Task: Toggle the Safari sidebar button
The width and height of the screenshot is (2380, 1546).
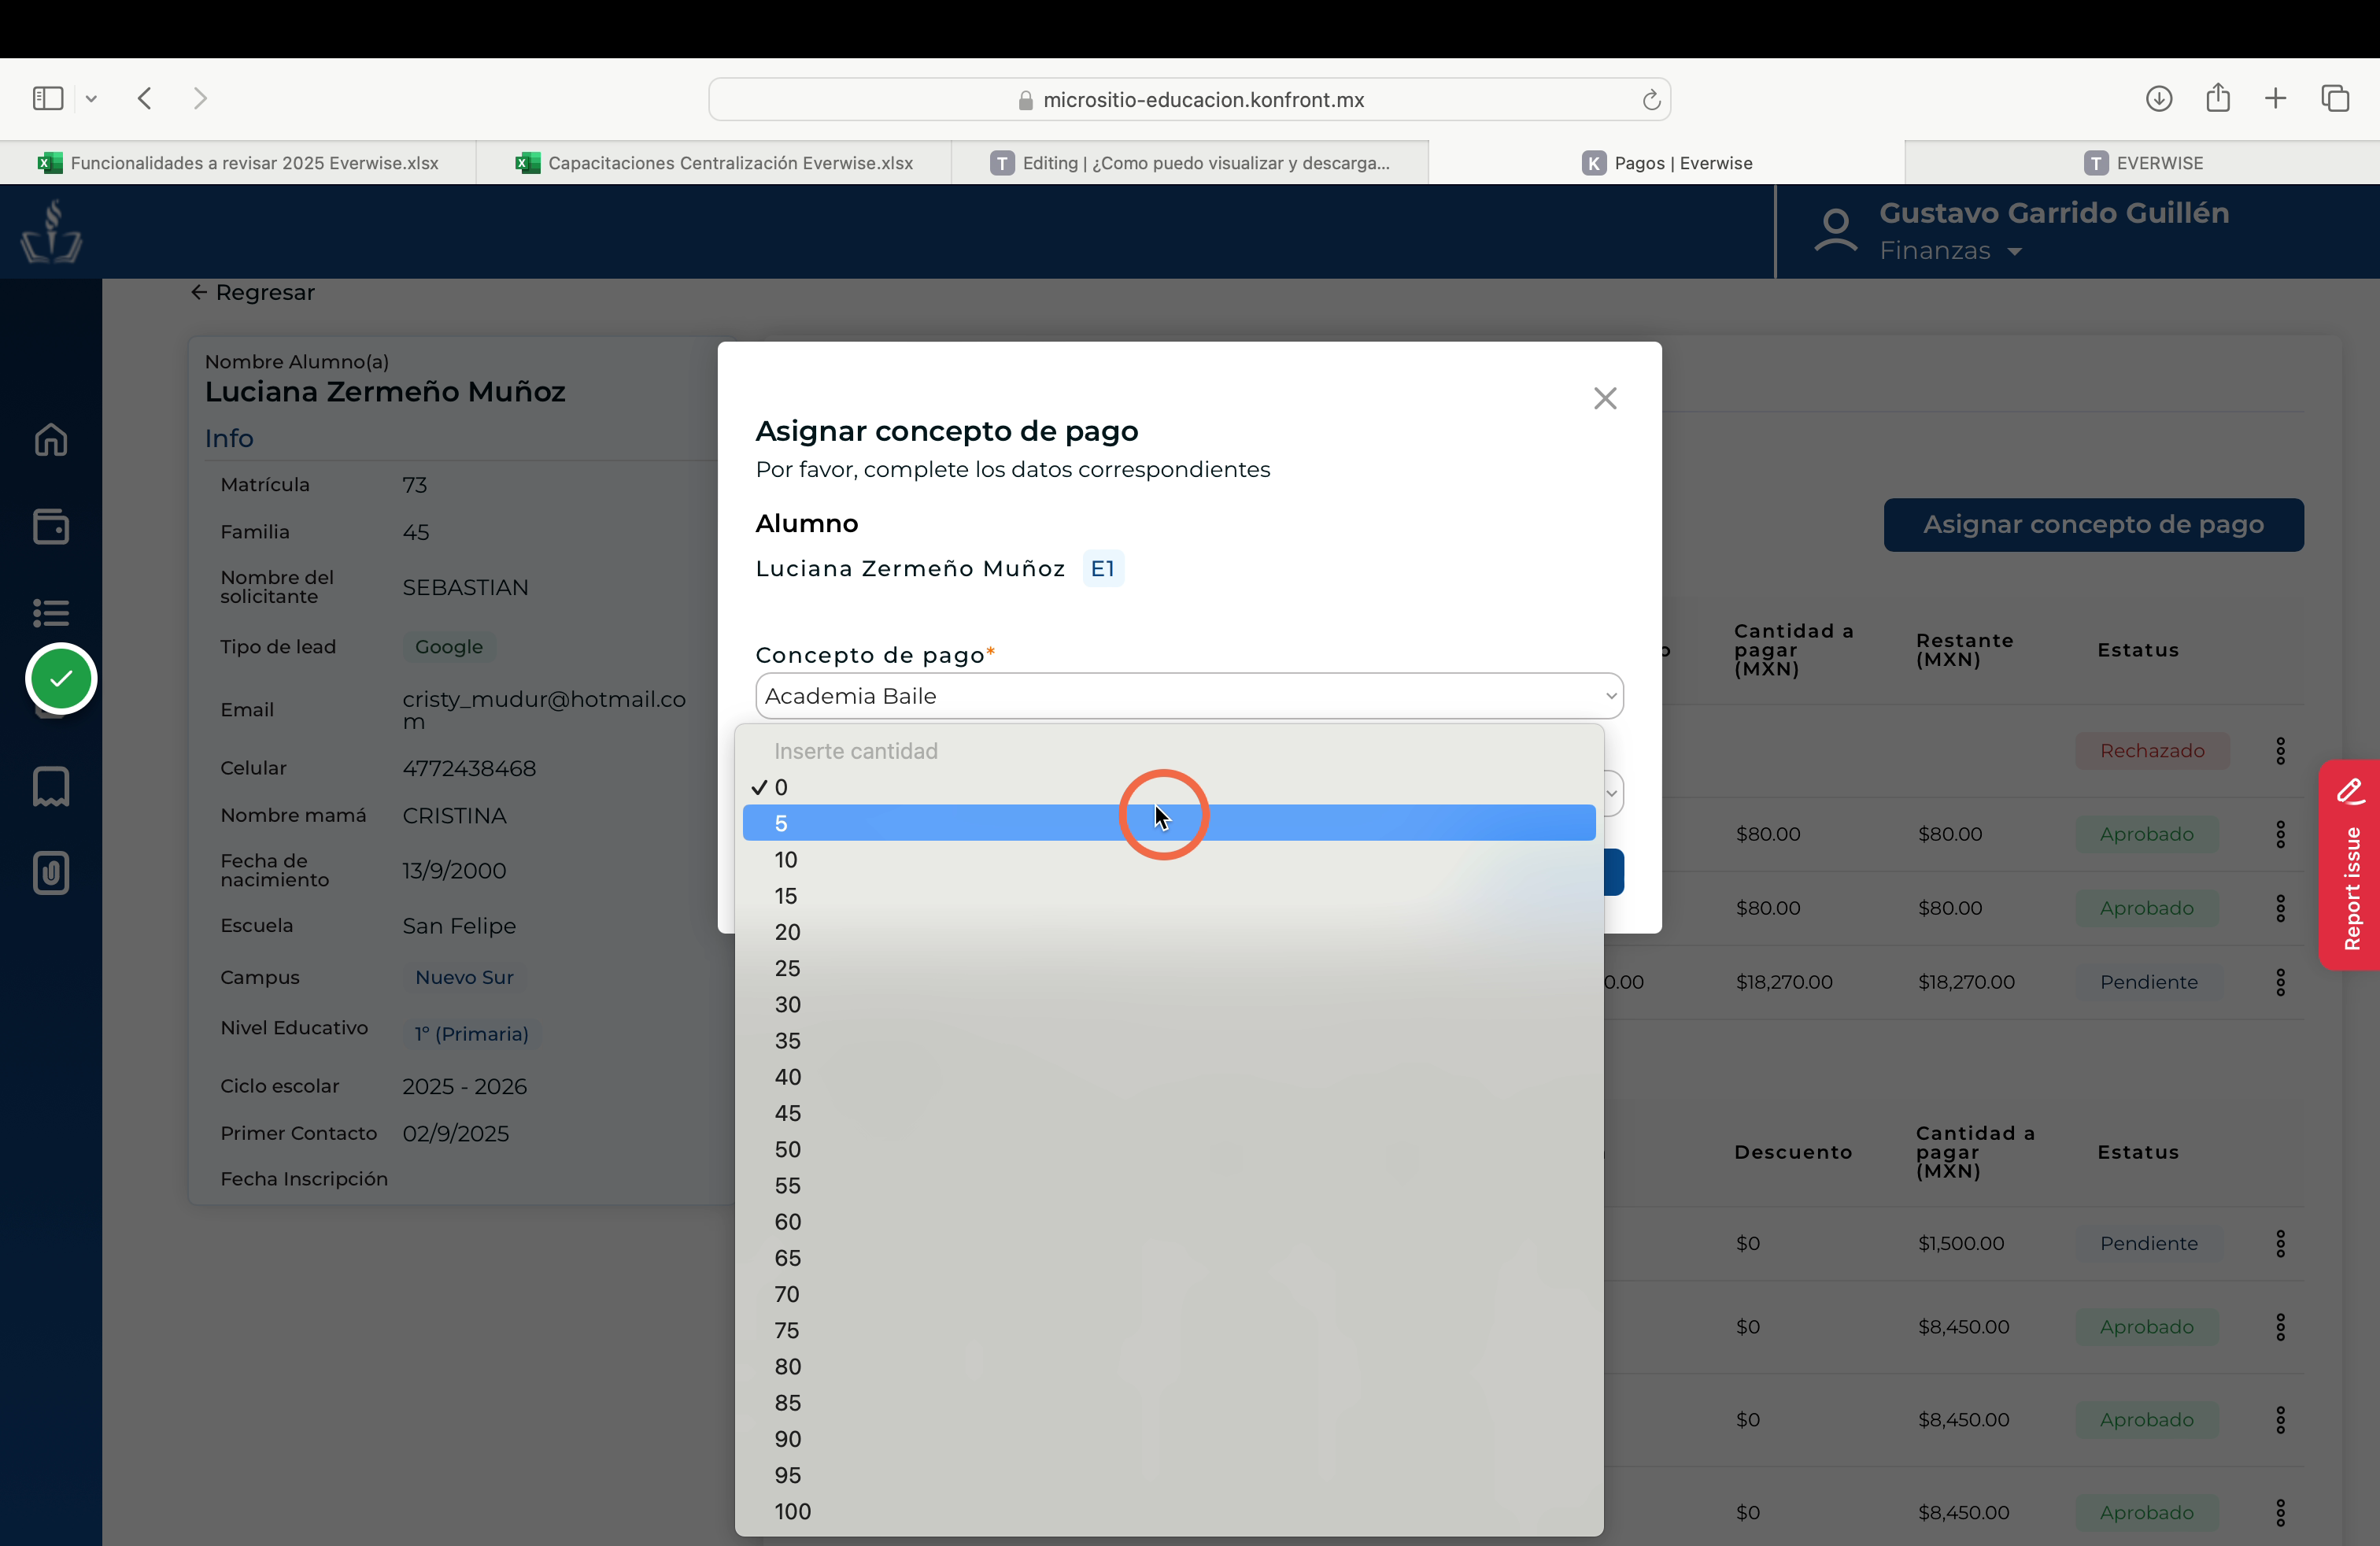Action: (48, 98)
